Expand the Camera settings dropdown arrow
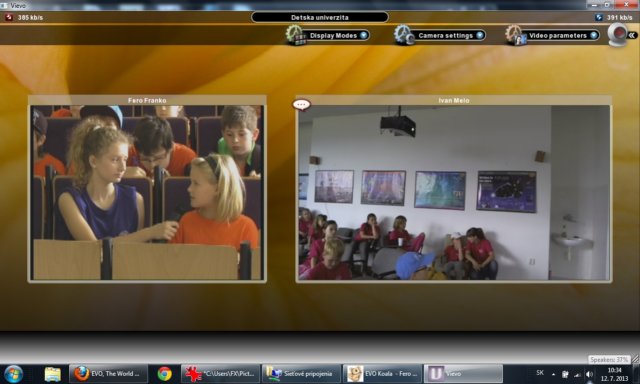This screenshot has height=384, width=640. coord(480,35)
